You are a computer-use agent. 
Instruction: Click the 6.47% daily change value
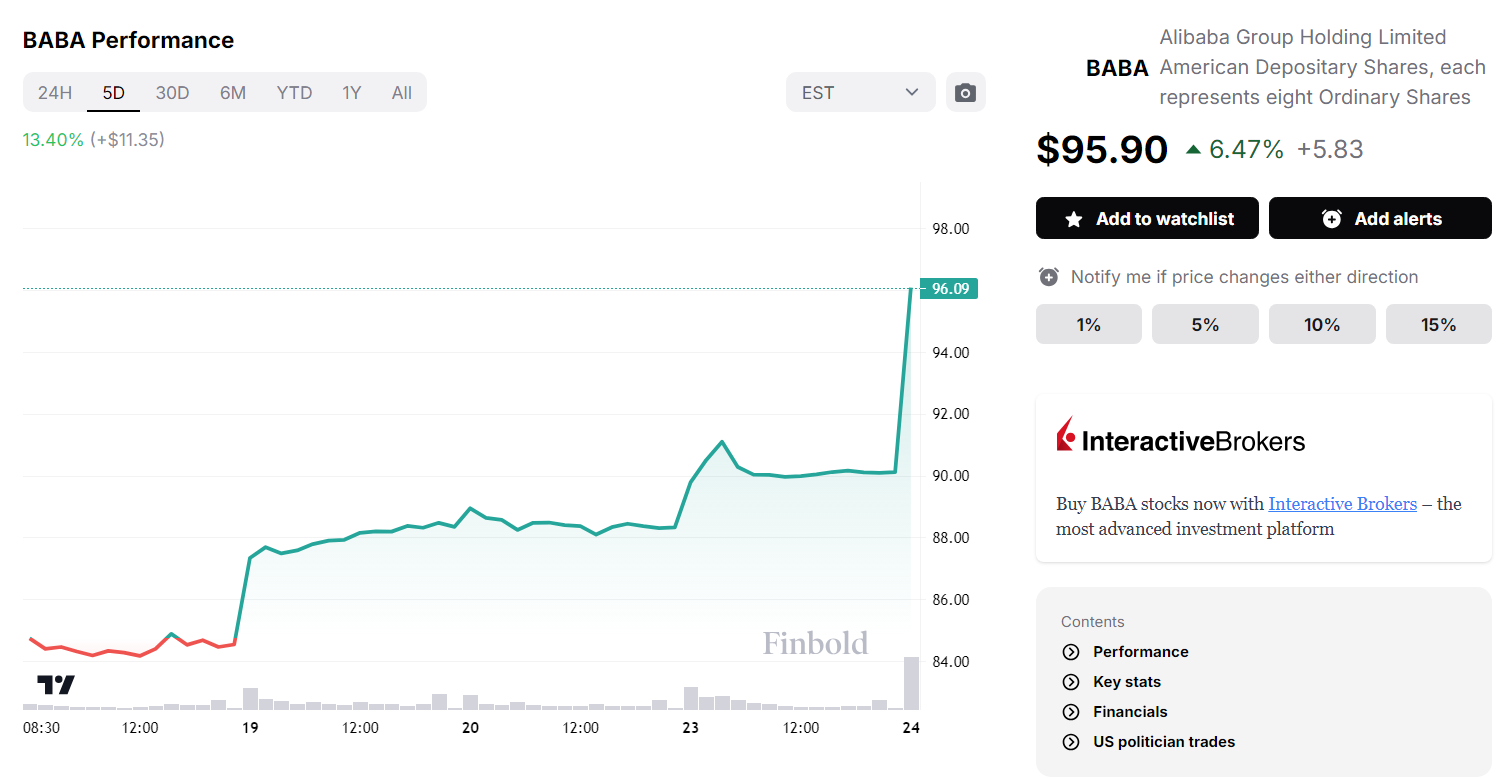coord(1246,150)
